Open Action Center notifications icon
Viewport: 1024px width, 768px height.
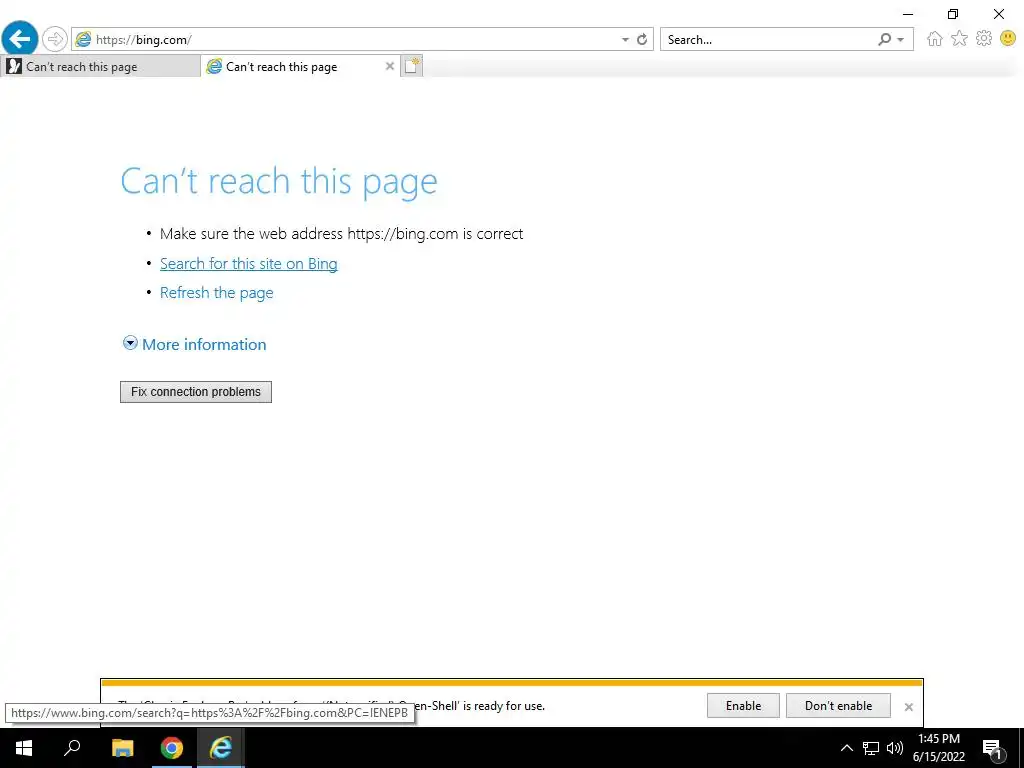pos(993,748)
